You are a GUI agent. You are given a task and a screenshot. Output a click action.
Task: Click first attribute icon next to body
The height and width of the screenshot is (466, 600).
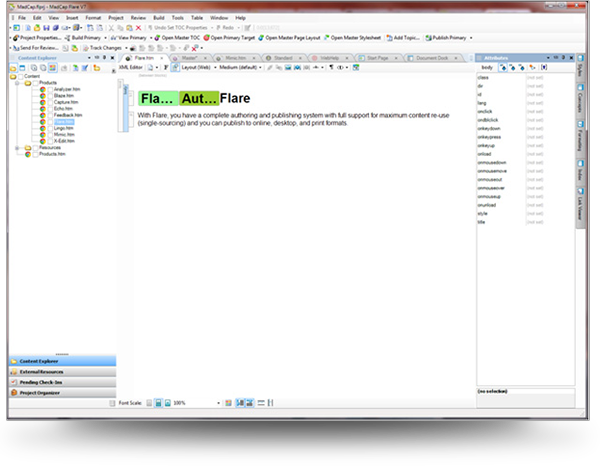click(x=503, y=67)
